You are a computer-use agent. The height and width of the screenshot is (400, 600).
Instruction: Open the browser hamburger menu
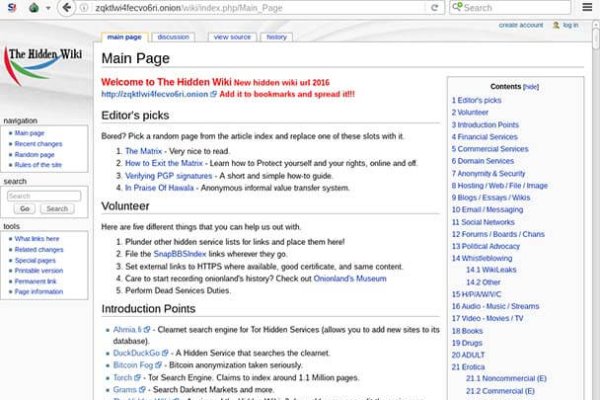pos(588,7)
